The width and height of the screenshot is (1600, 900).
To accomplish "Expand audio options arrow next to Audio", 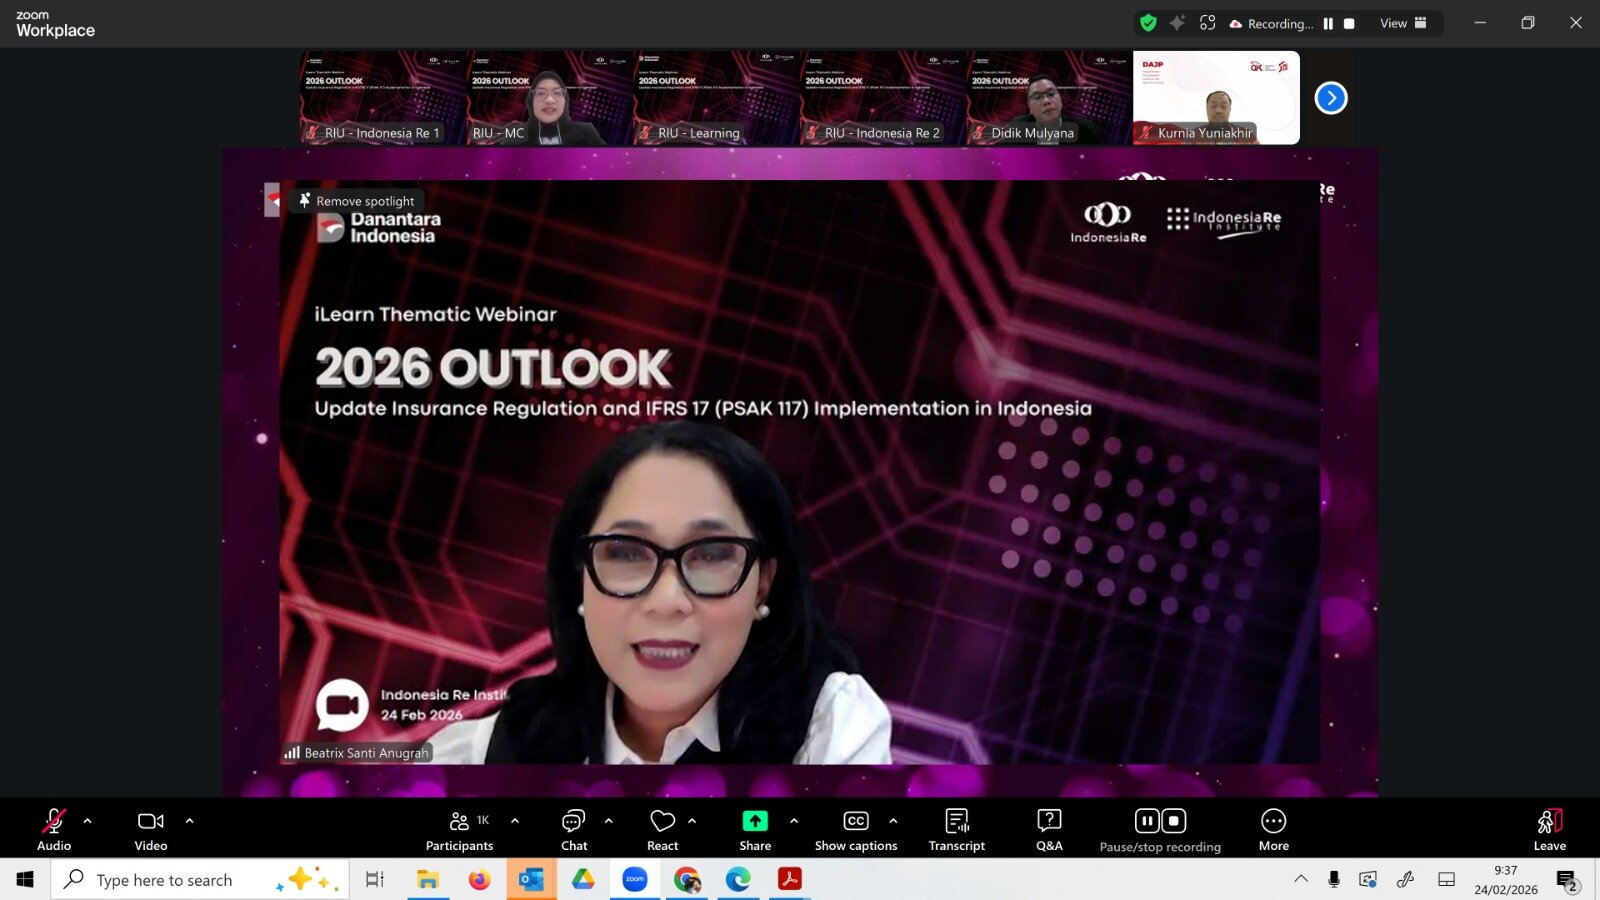I will [x=88, y=821].
